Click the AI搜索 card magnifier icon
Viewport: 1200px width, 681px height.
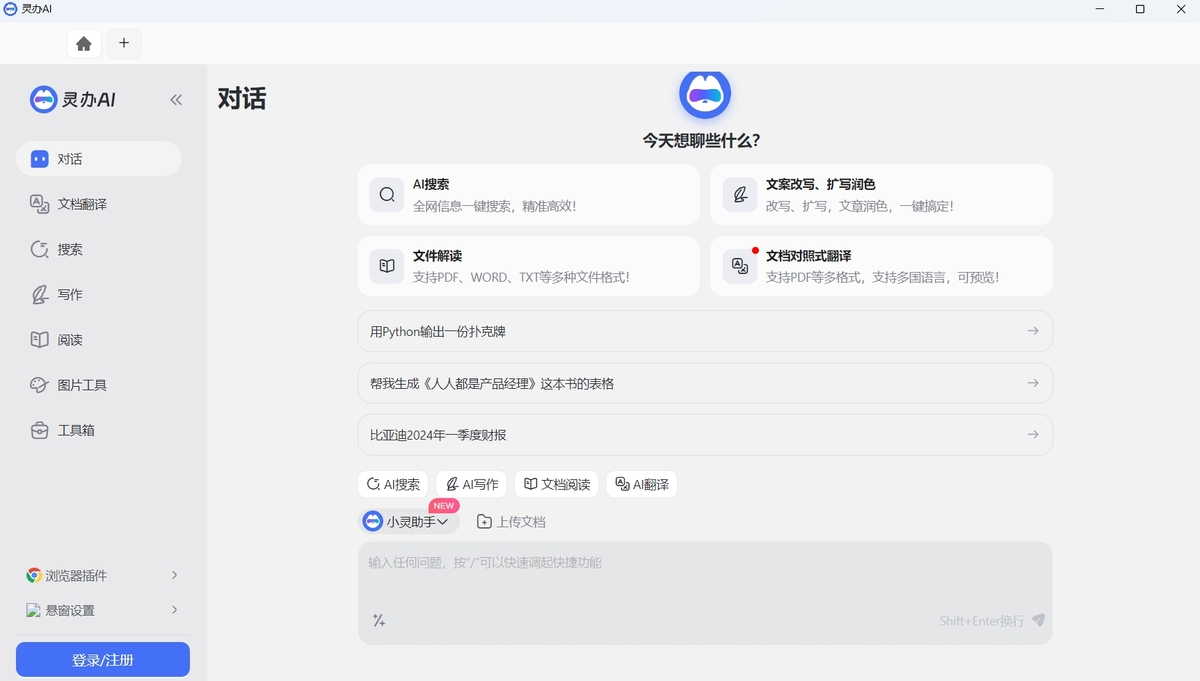pos(387,194)
